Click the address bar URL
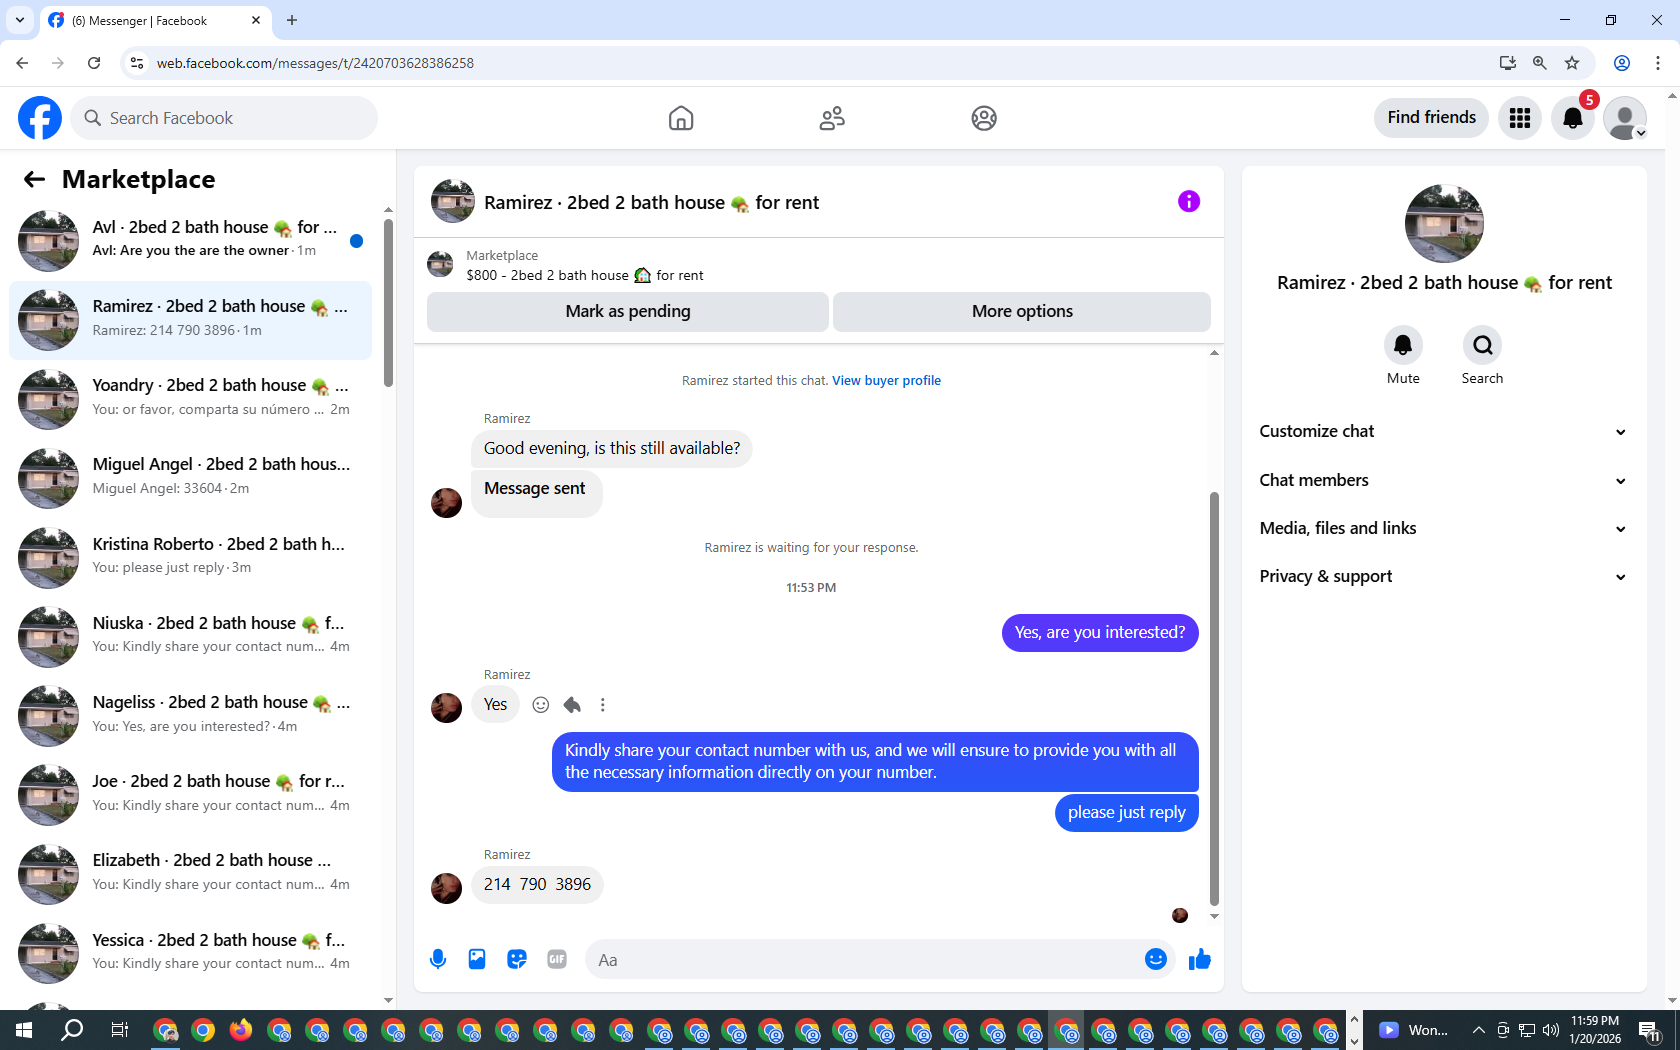1680x1050 pixels. [315, 63]
